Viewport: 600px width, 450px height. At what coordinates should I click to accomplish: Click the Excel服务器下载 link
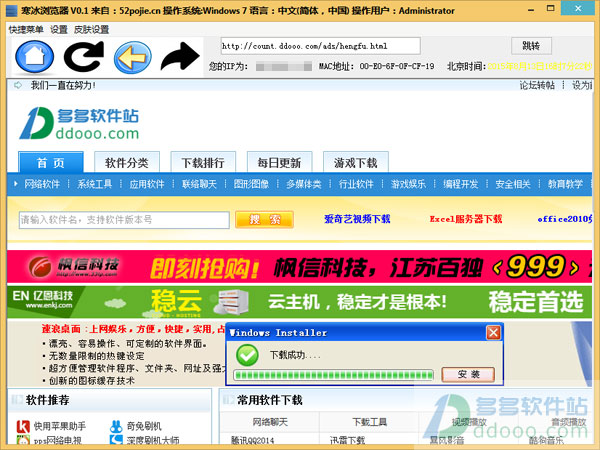pyautogui.click(x=466, y=219)
